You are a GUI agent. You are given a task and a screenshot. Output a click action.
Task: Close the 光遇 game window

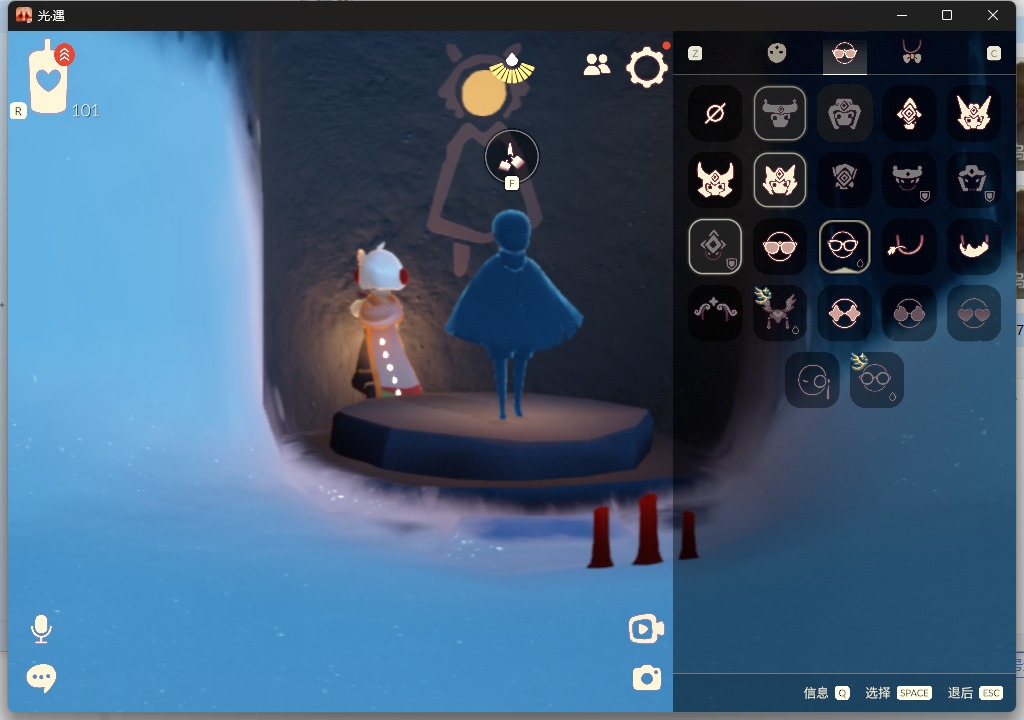[993, 15]
